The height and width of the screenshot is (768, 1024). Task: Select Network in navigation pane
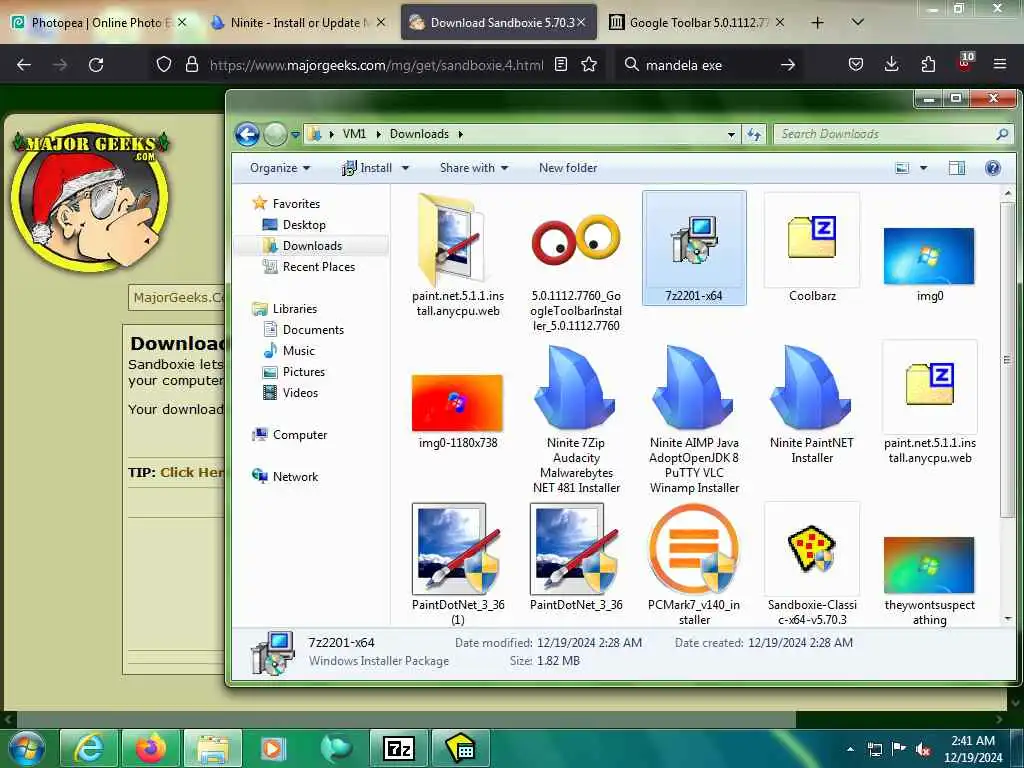285,477
